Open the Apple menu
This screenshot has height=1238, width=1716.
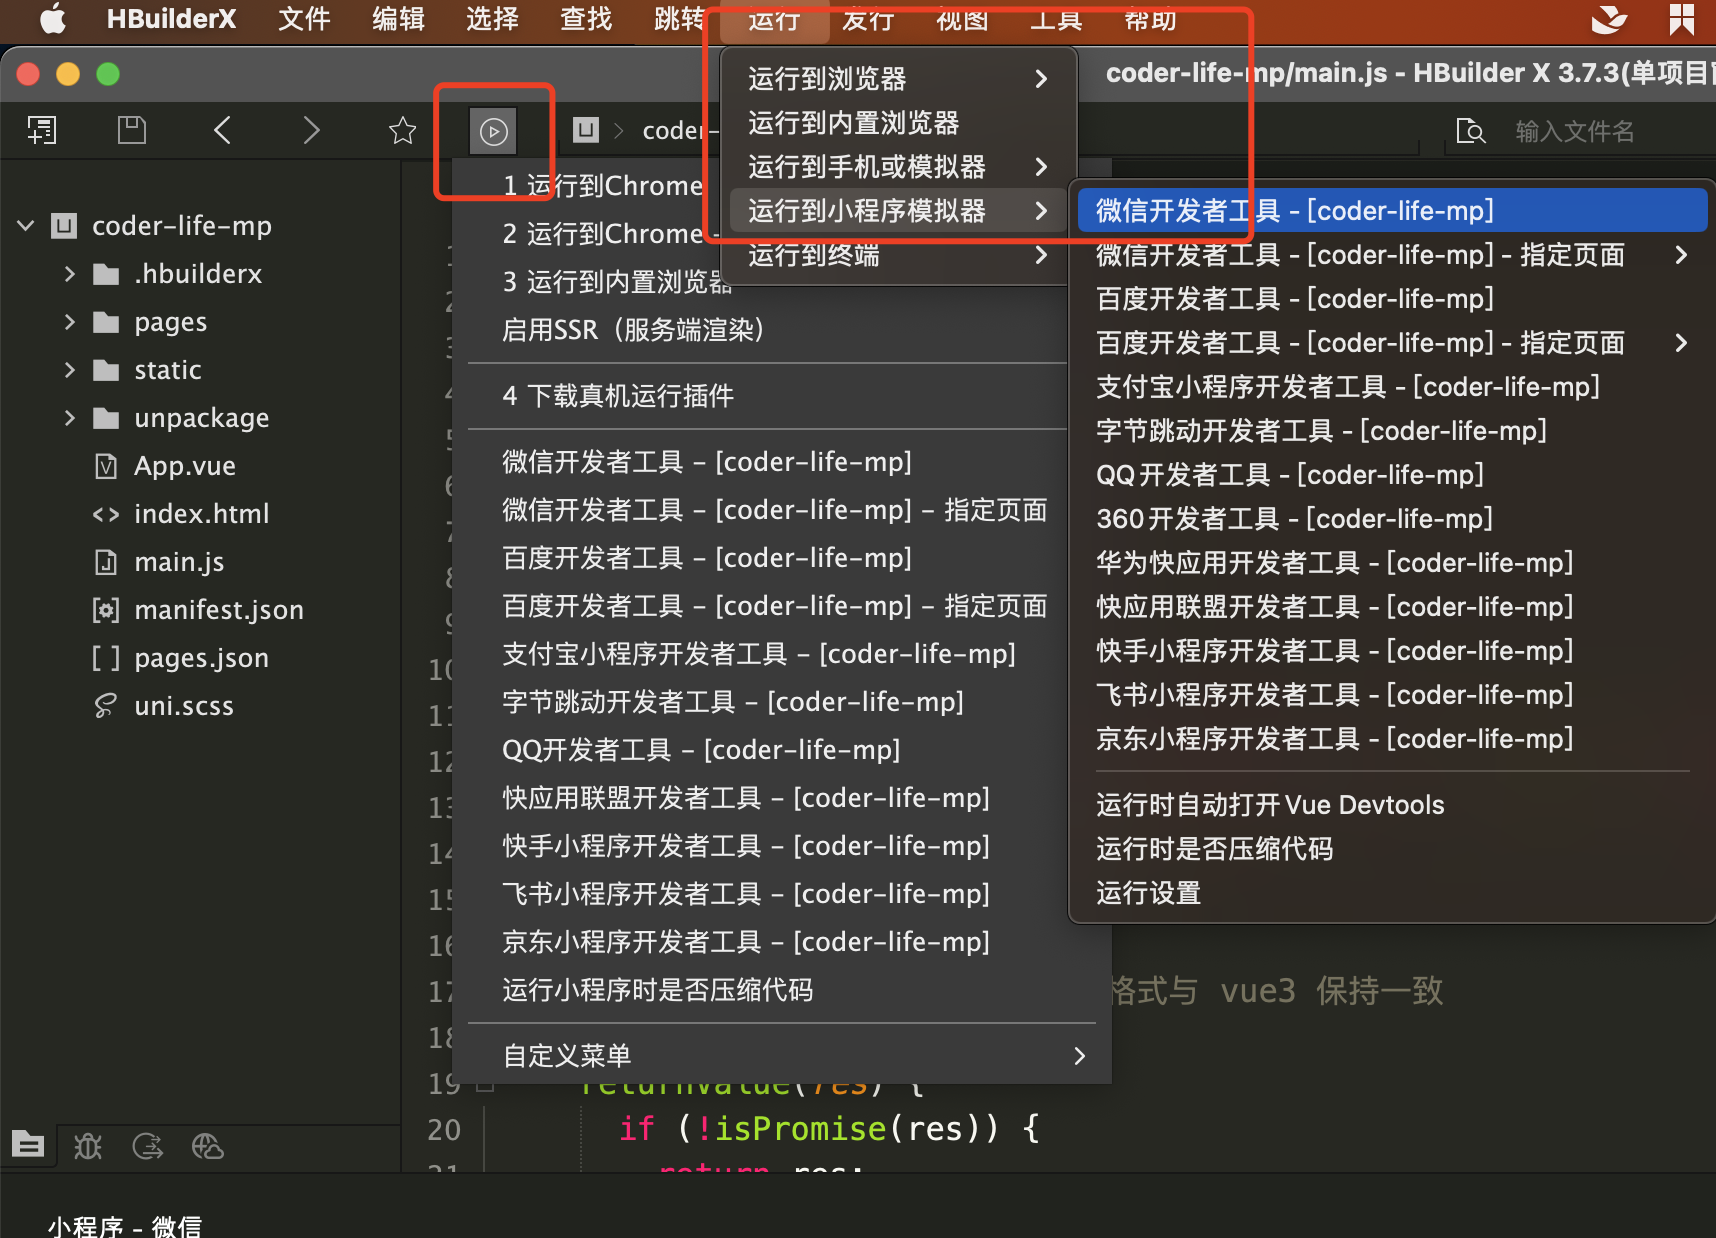pos(53,19)
